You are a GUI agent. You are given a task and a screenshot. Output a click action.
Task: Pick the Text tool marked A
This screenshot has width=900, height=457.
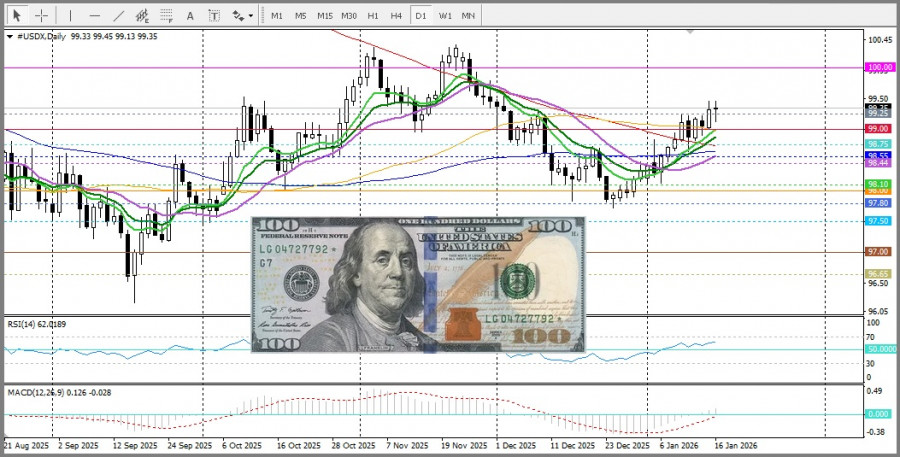[x=190, y=16]
